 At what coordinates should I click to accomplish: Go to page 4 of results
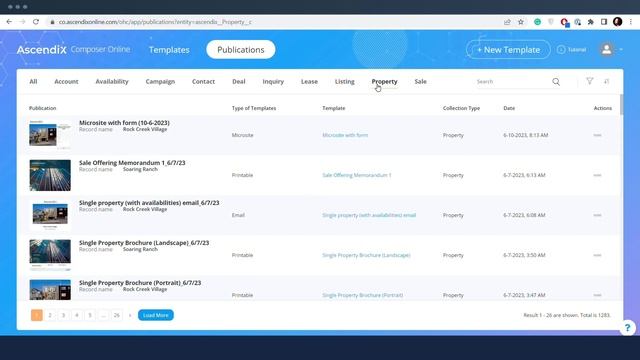click(77, 315)
